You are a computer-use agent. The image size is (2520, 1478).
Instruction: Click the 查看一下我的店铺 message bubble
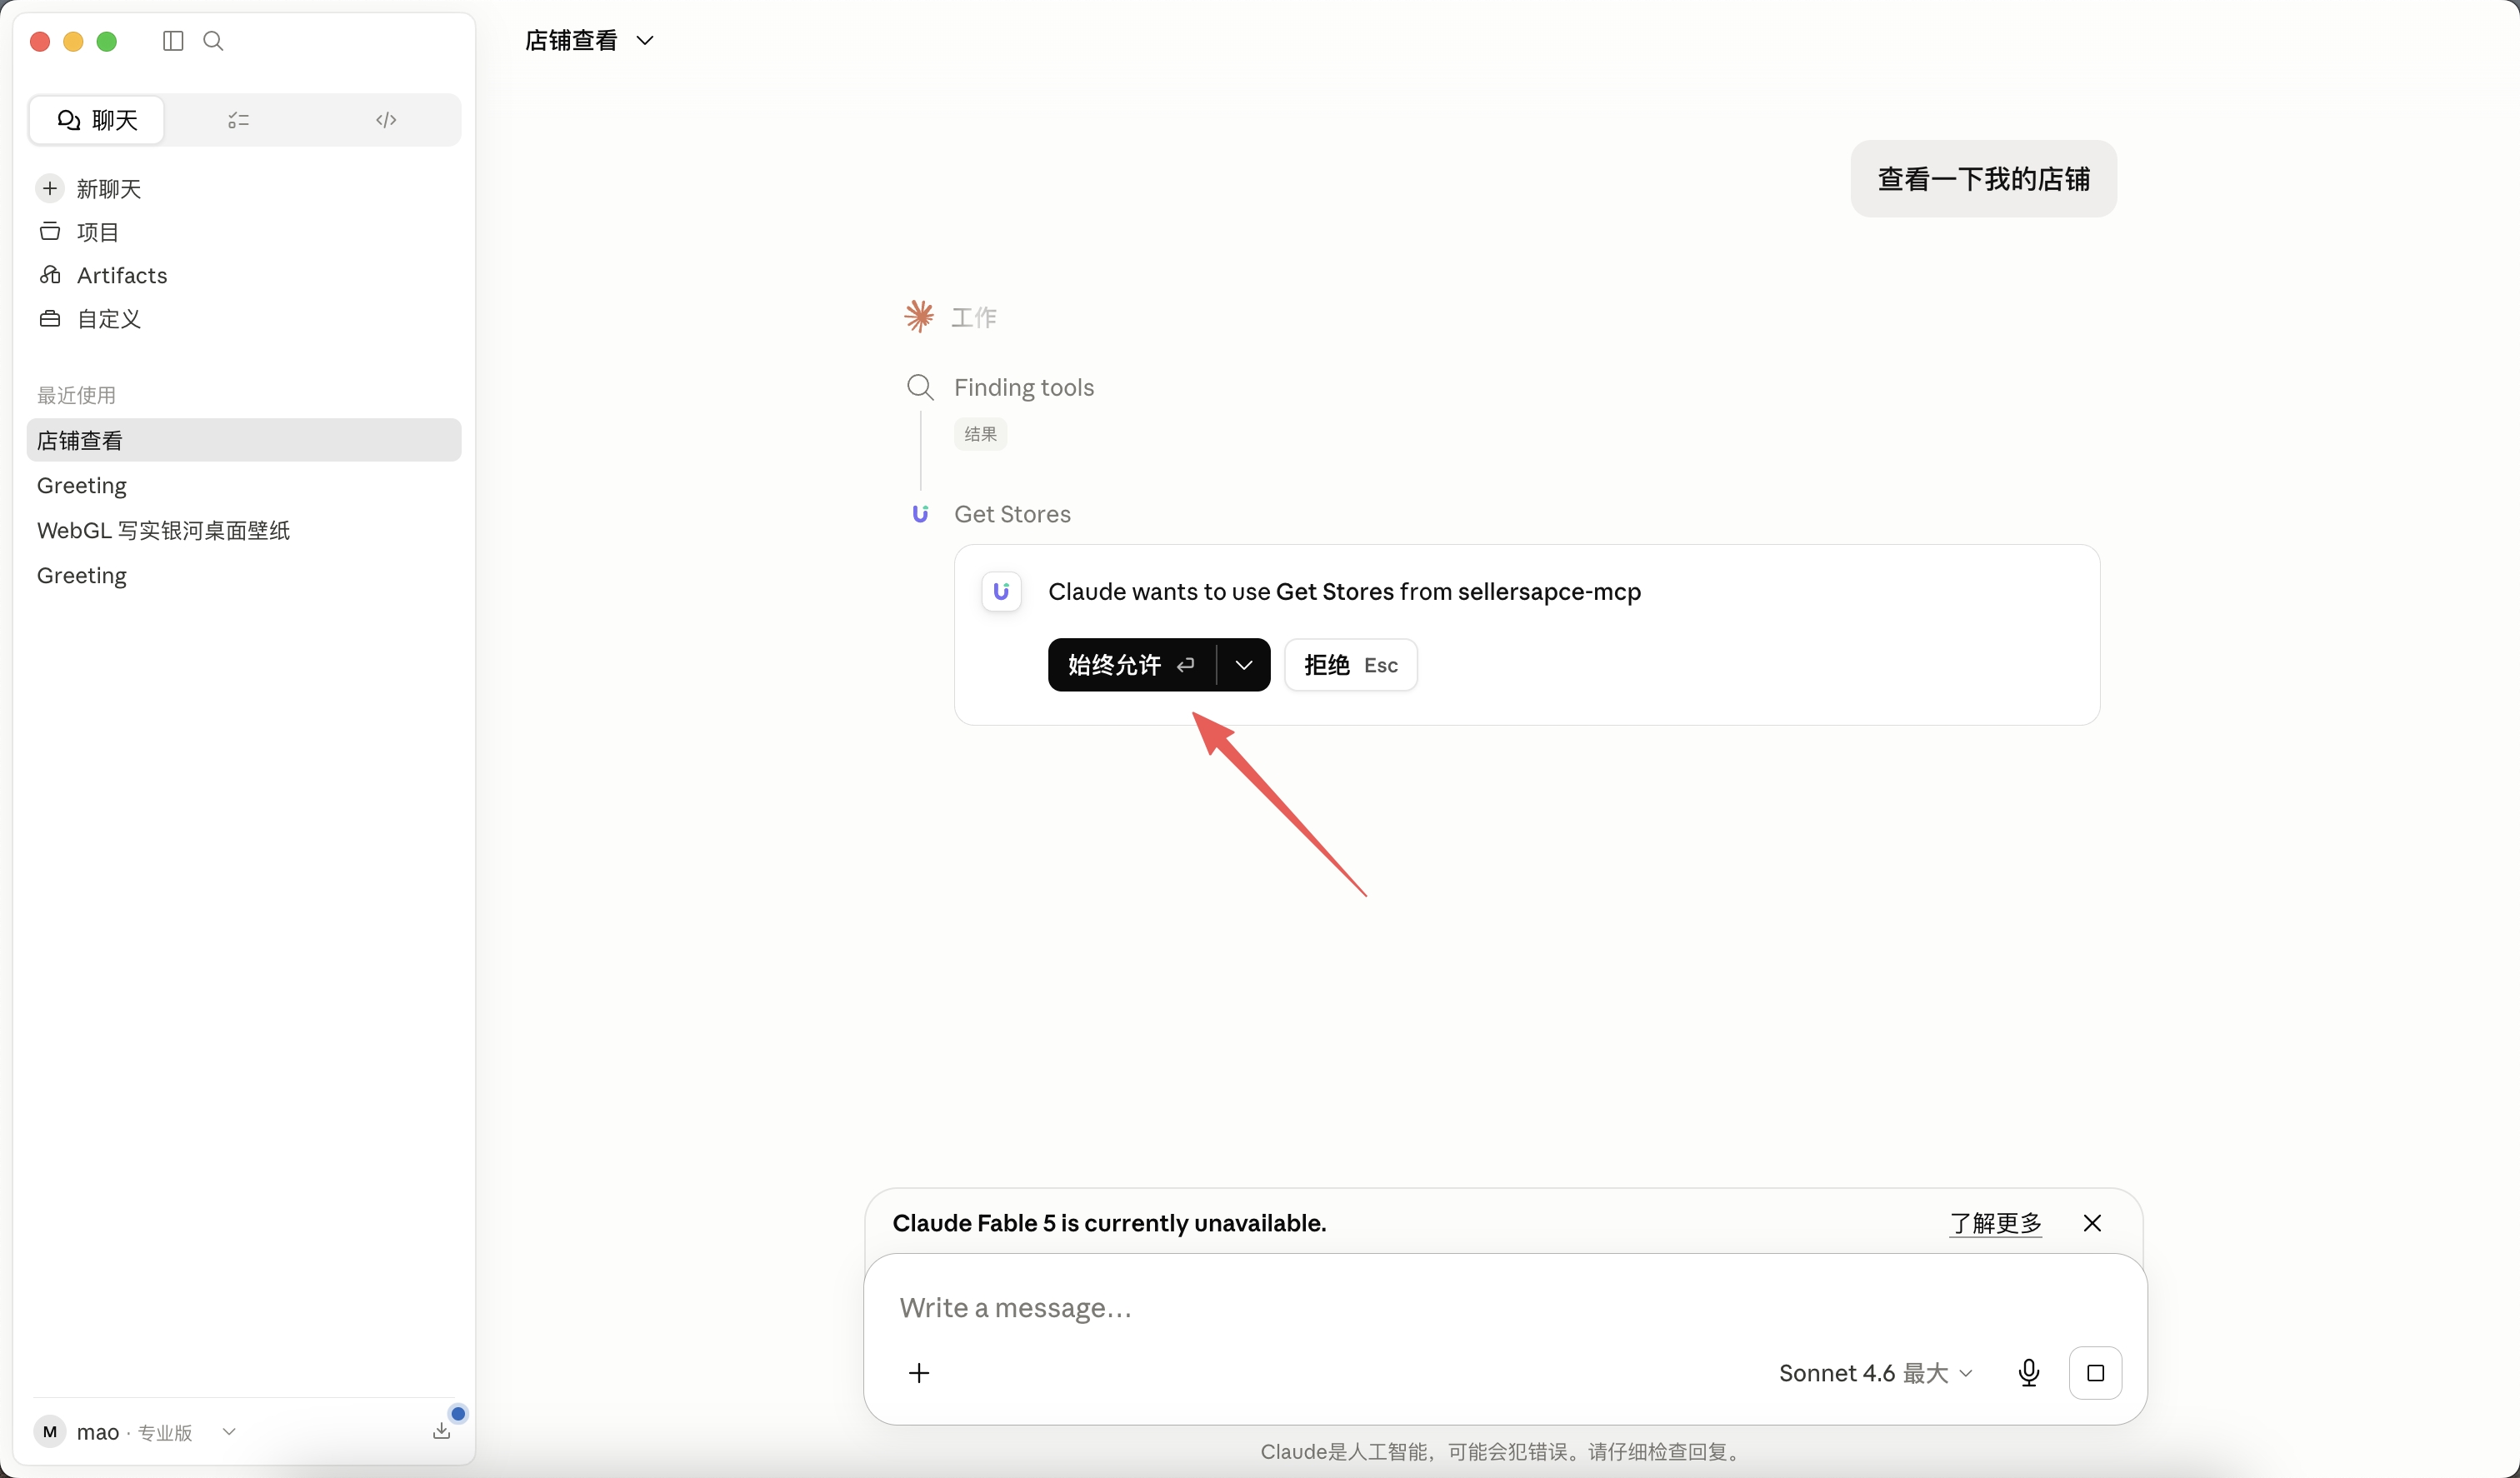1983,179
